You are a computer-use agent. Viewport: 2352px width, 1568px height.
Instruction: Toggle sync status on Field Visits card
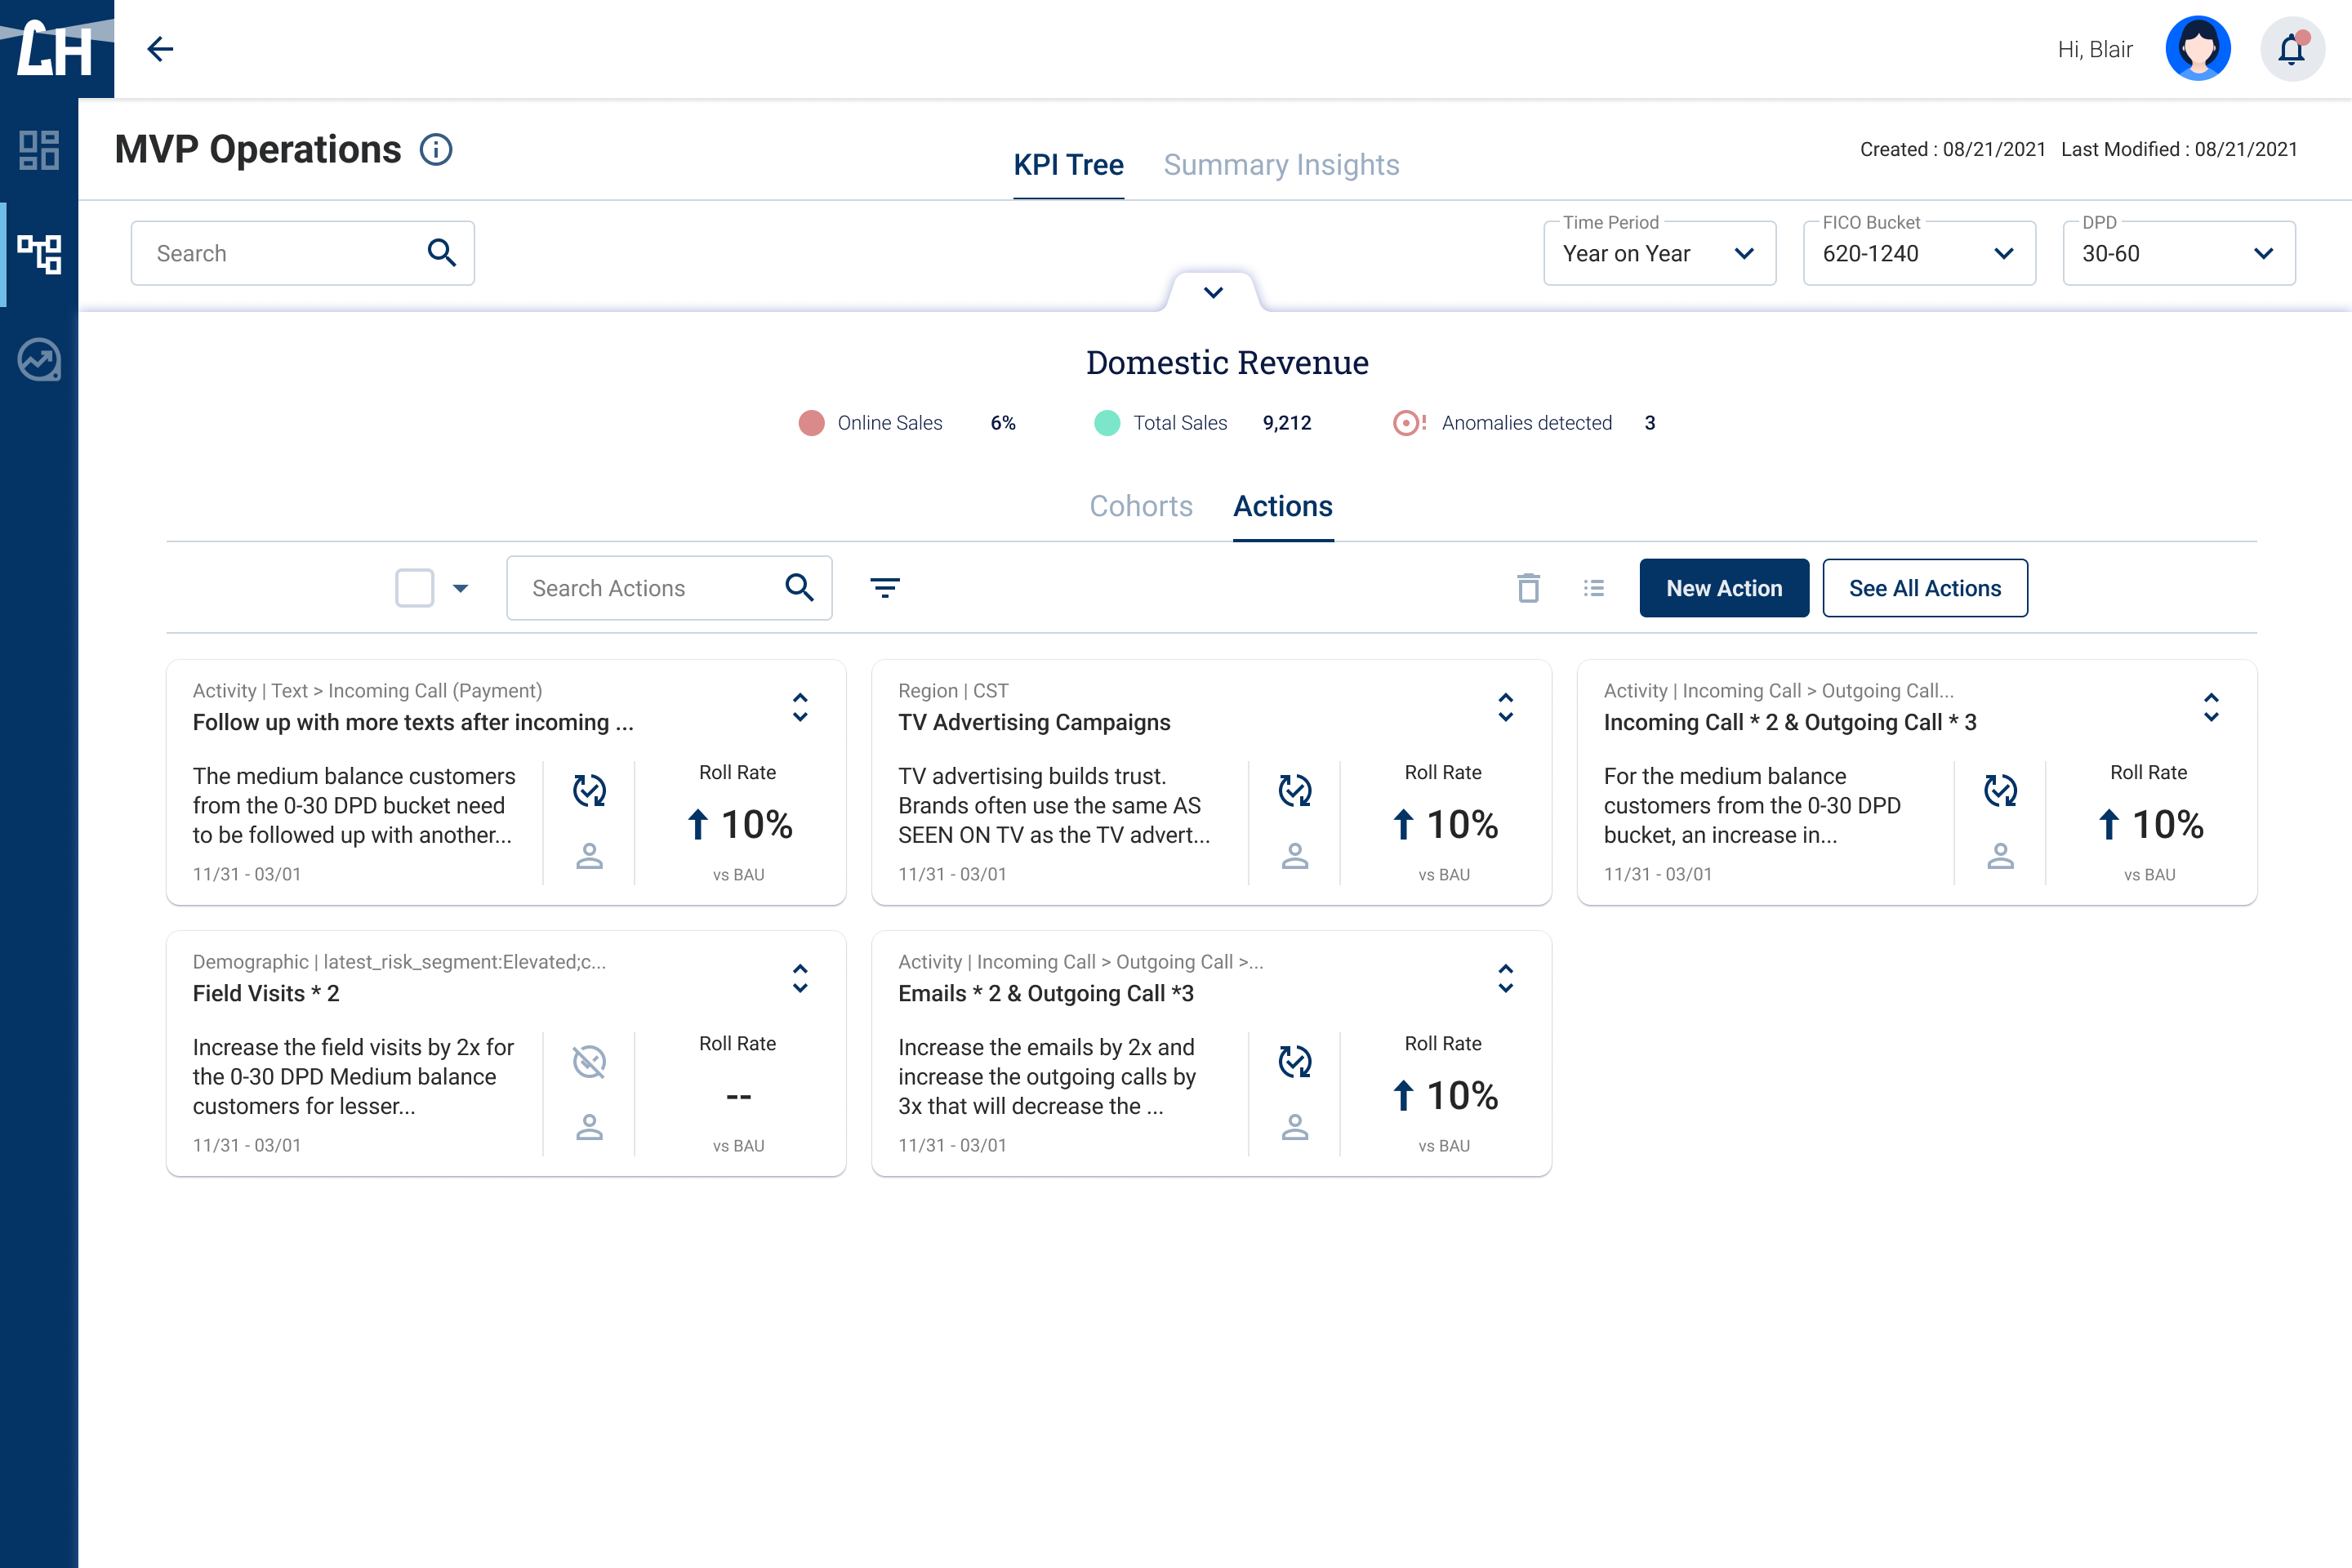tap(589, 1062)
